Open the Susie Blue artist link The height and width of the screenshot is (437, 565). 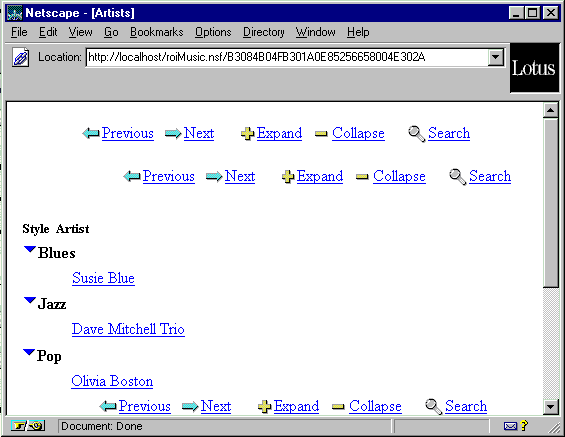103,278
